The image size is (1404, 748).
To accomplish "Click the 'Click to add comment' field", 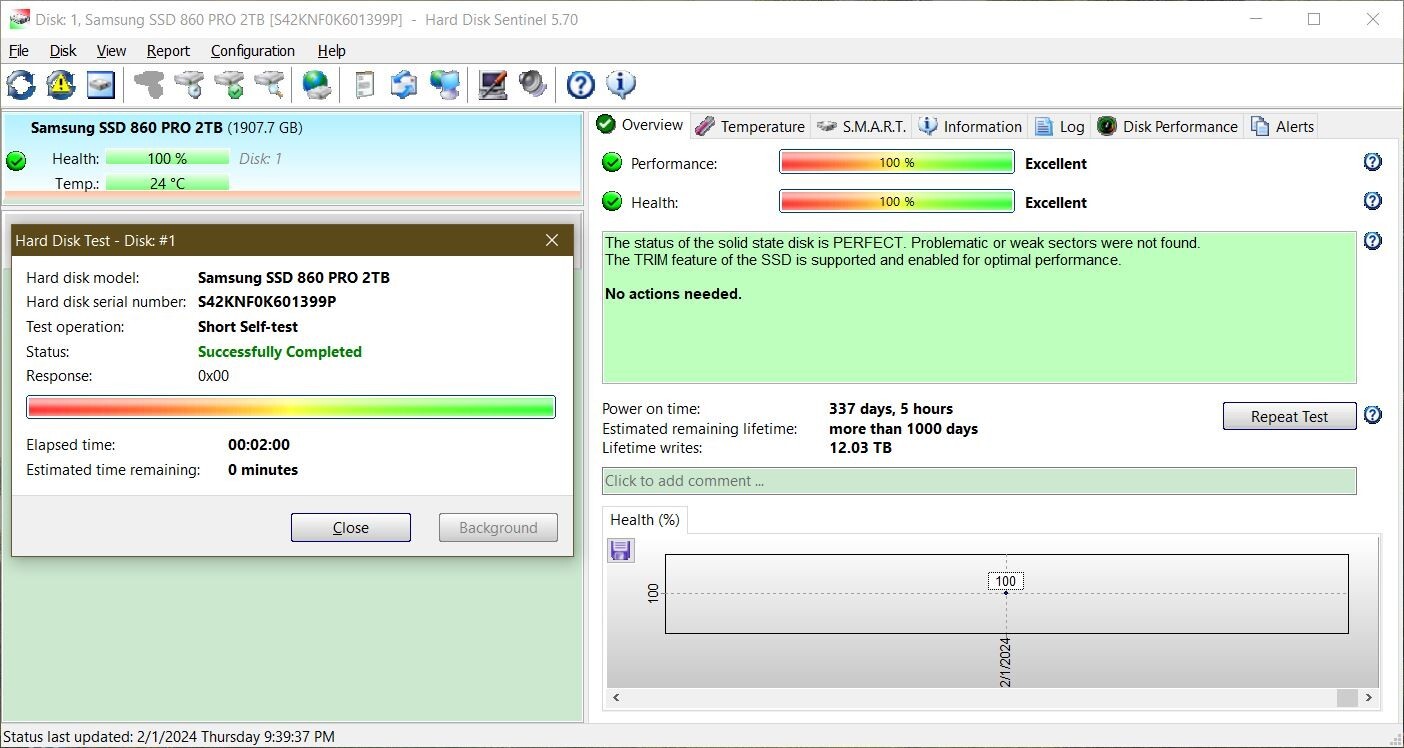I will pyautogui.click(x=979, y=481).
